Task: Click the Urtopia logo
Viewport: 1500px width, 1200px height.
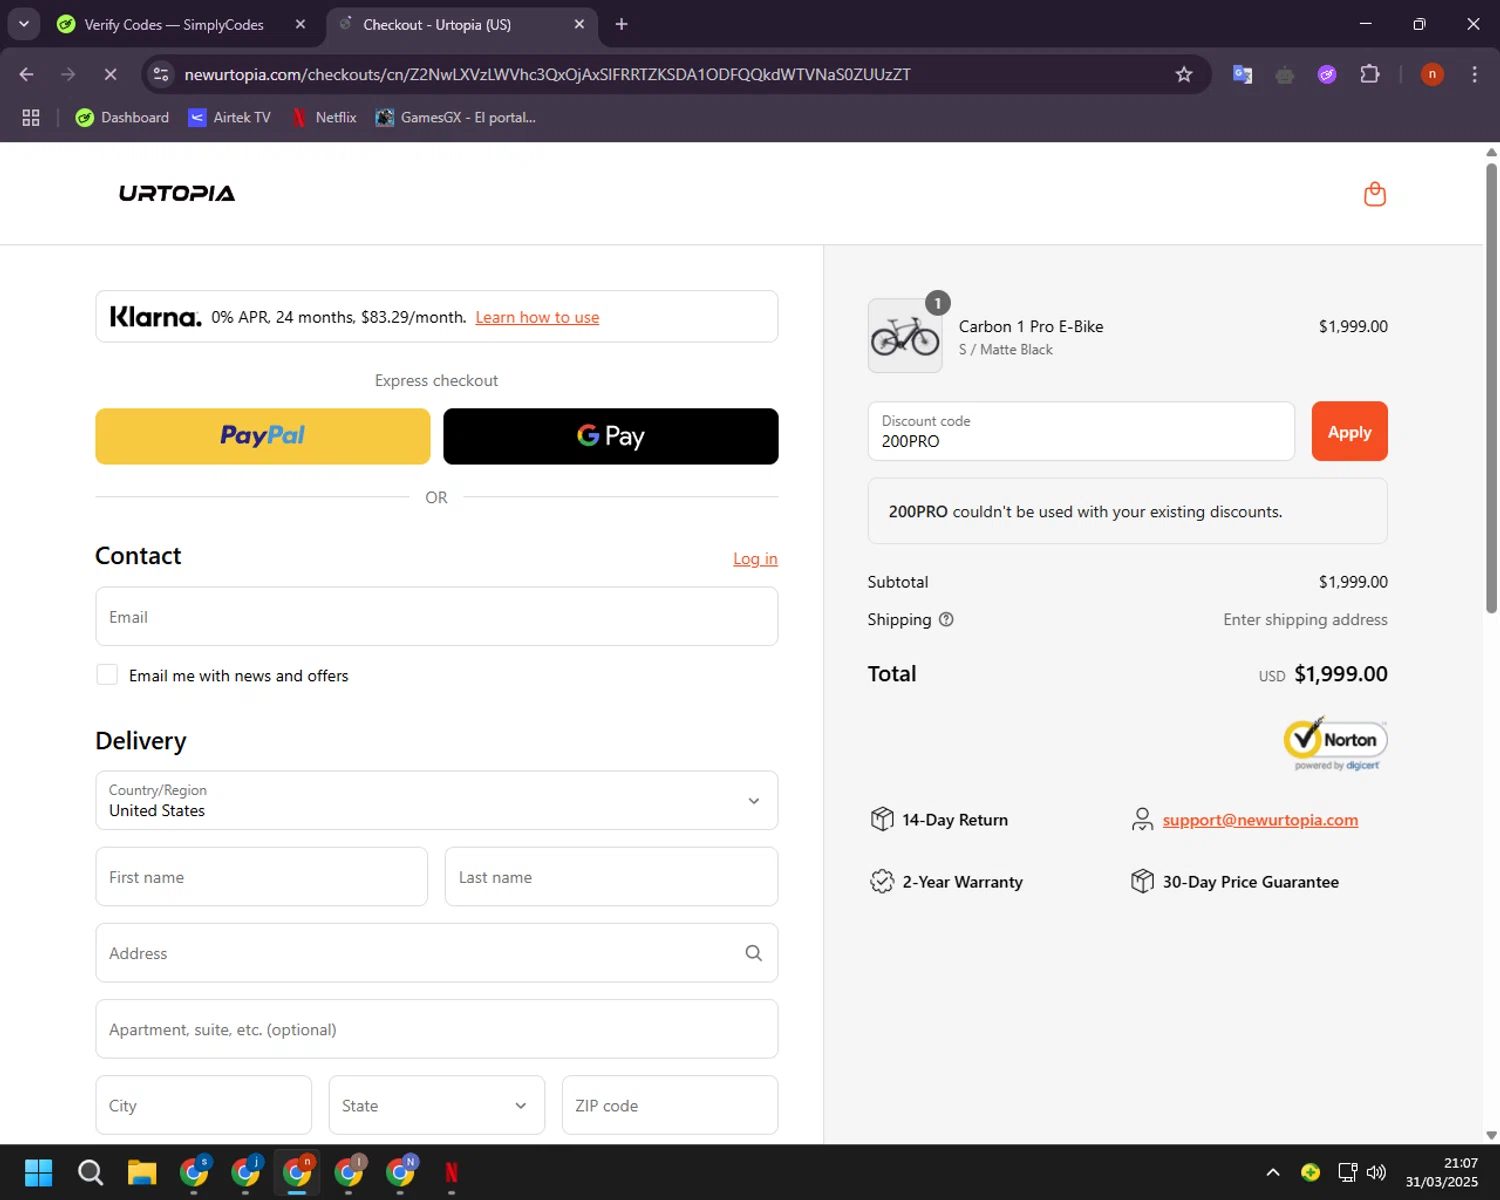Action: pyautogui.click(x=177, y=193)
